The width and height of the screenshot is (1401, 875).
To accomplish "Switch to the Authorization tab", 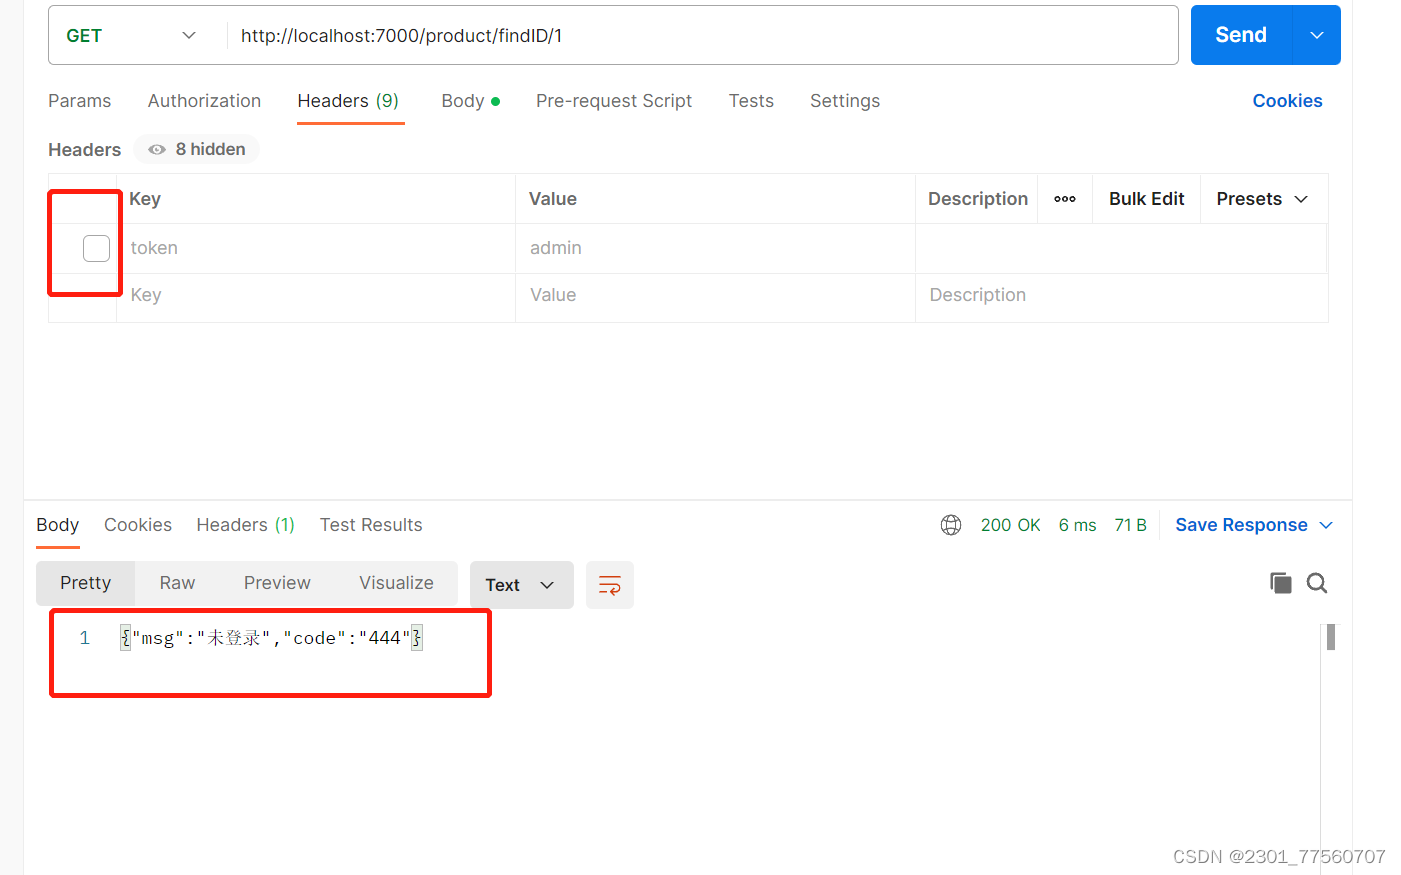I will [x=204, y=101].
